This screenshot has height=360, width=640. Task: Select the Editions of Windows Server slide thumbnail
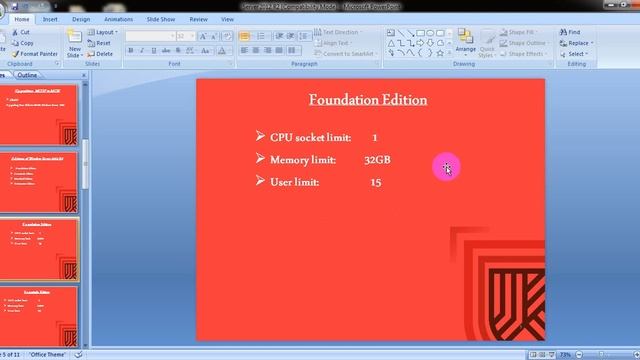38,183
